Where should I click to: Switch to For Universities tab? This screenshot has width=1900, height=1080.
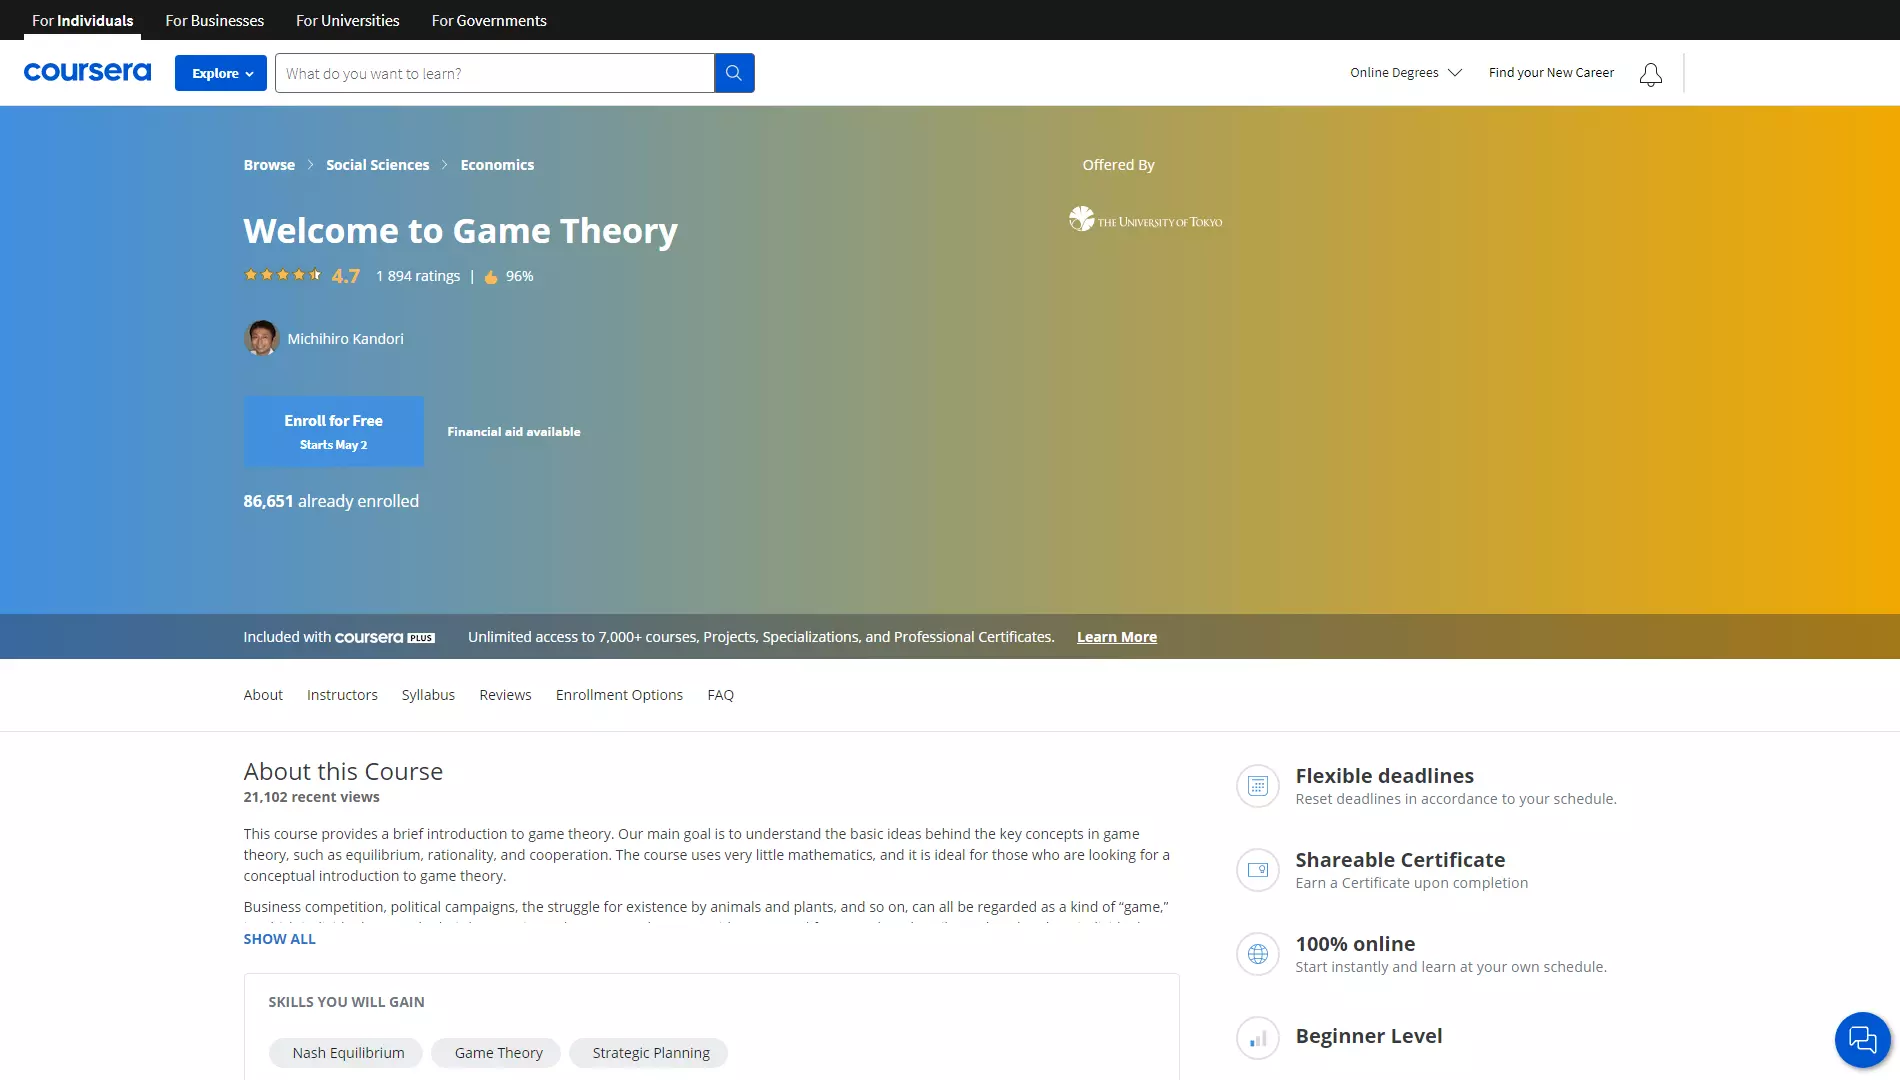[x=348, y=20]
